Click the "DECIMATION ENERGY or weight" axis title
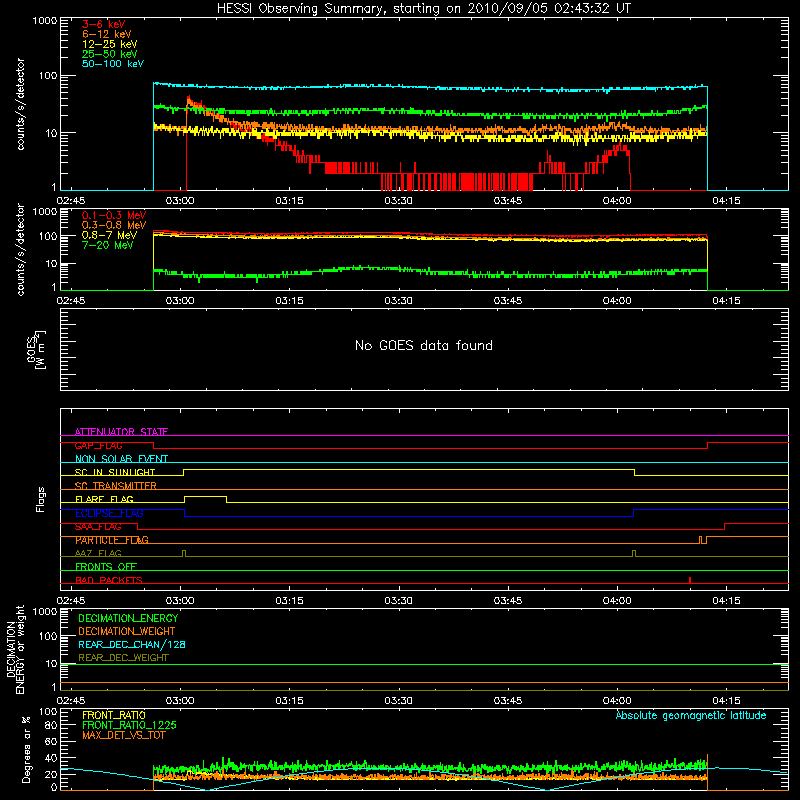800x800 pixels. [15, 649]
